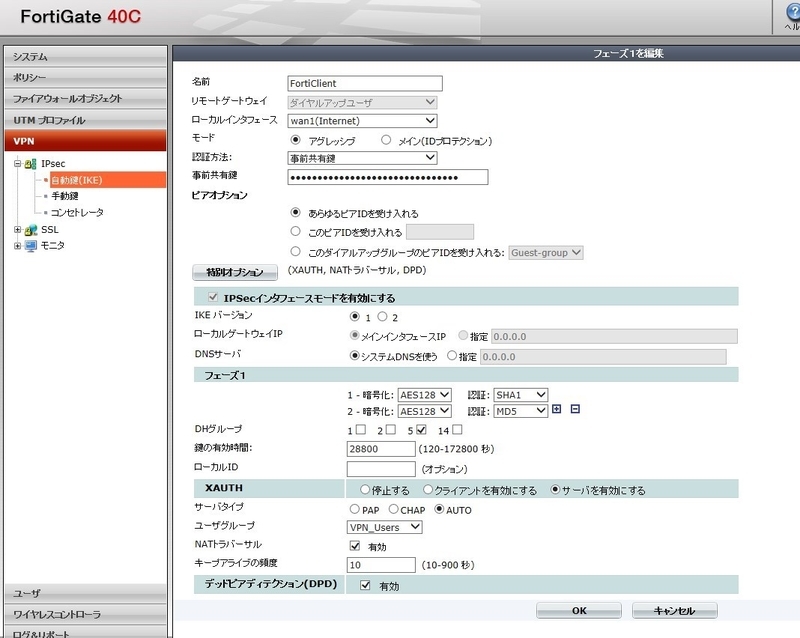Screen dimensions: 800x638
Task: Select 手動鍵 in the VPN tree
Action: (x=65, y=196)
